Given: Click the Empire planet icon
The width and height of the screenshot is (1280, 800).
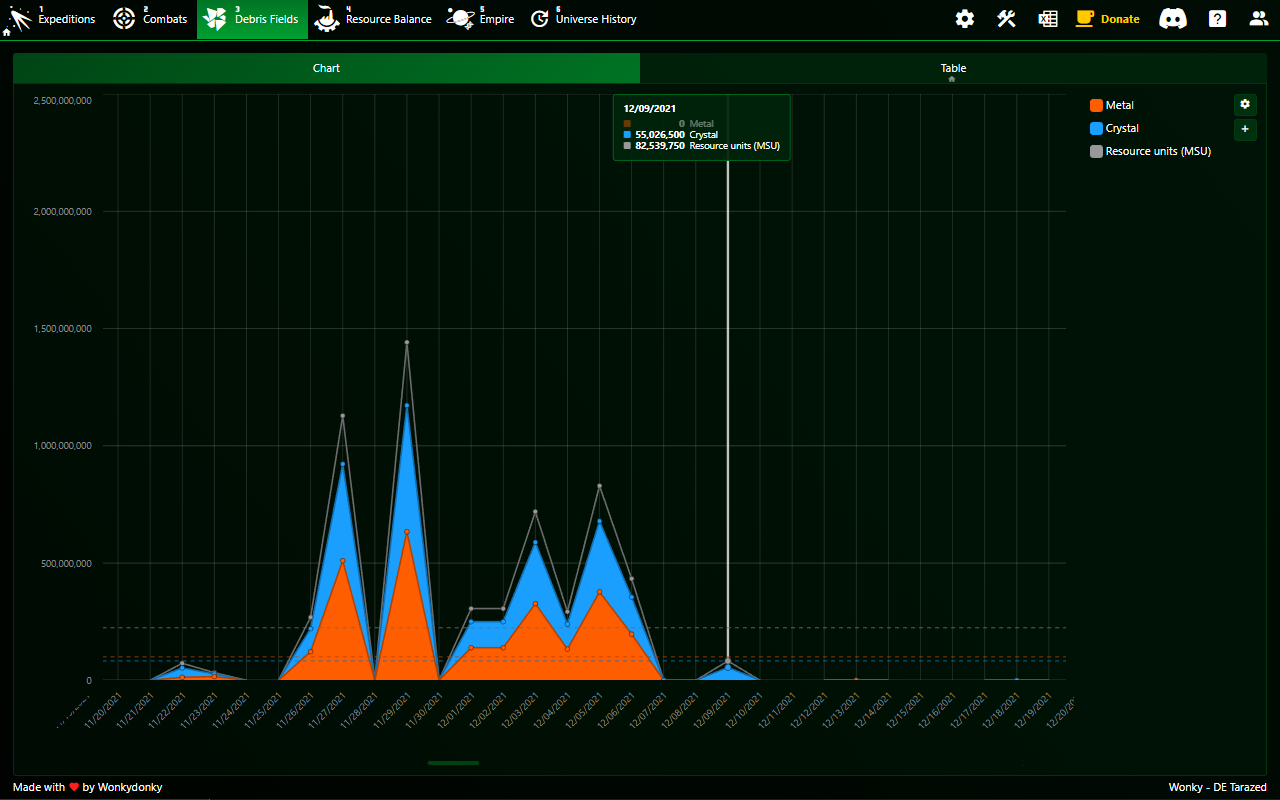Looking at the screenshot, I should [460, 18].
